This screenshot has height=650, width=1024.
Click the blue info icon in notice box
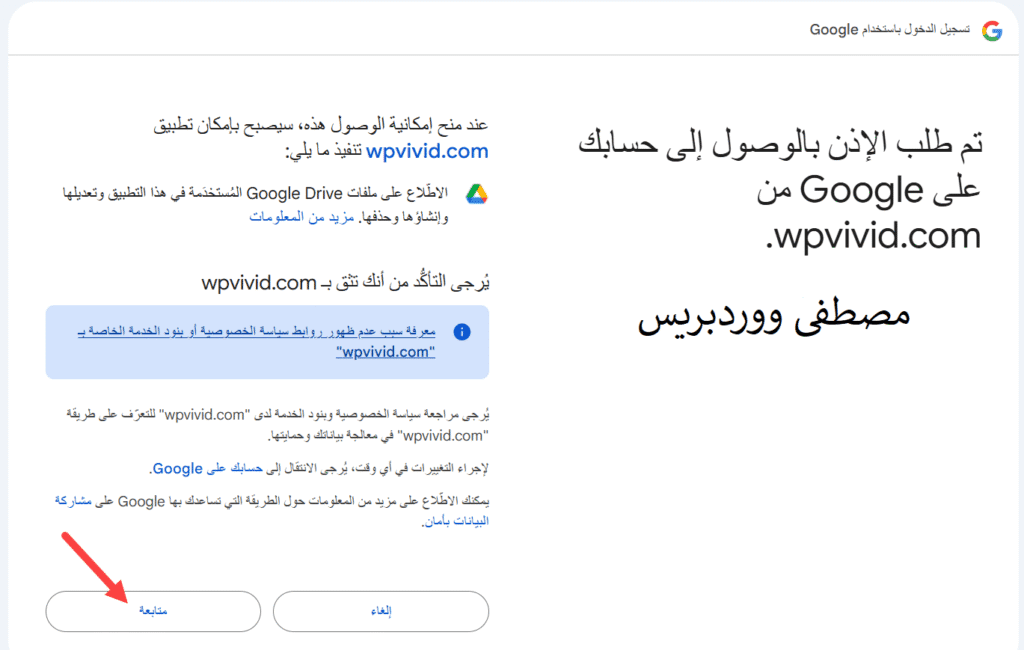pos(462,332)
